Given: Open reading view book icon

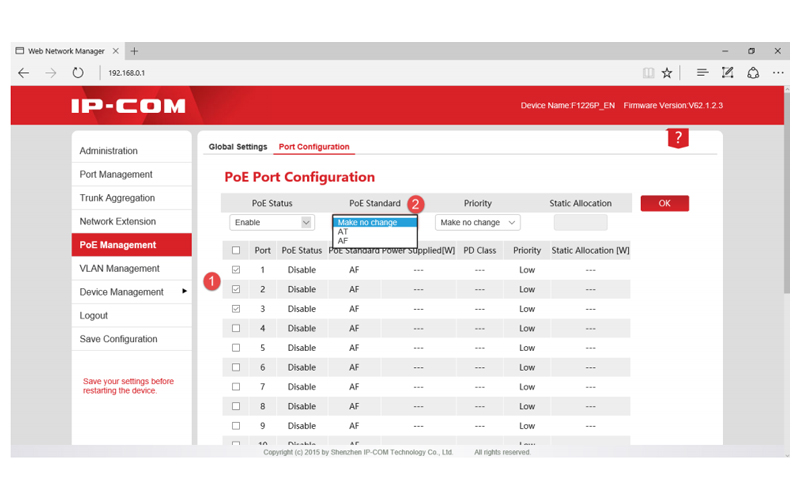Looking at the screenshot, I should 648,73.
